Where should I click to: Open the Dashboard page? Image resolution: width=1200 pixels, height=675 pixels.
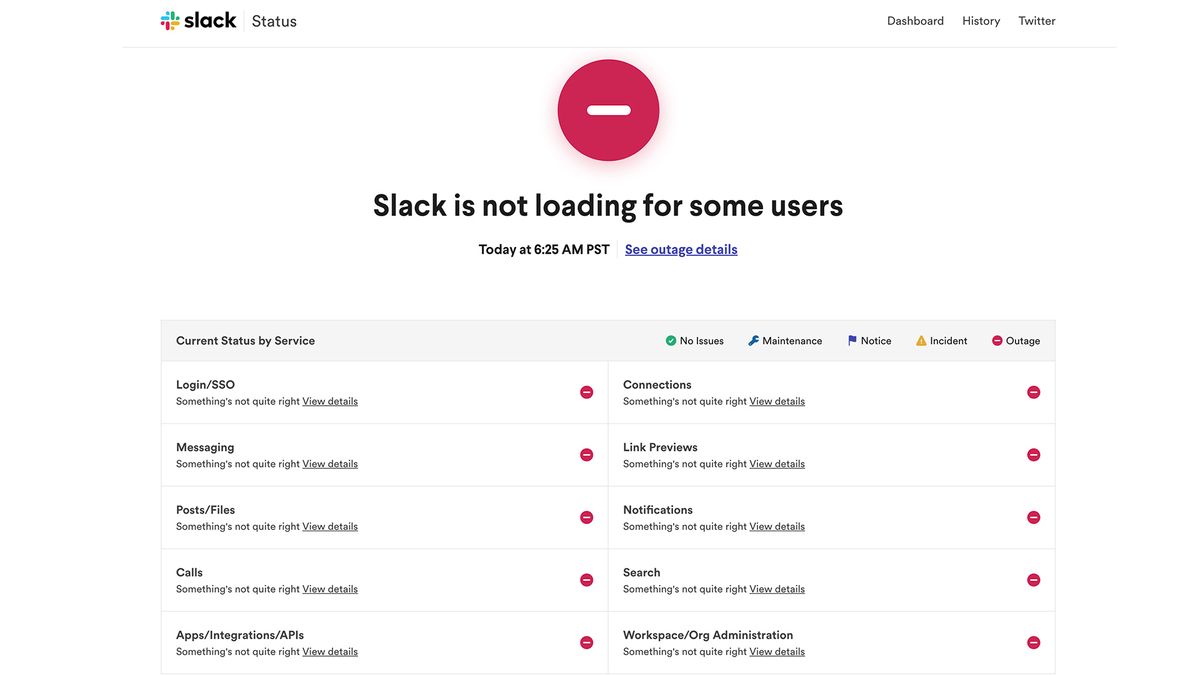click(914, 20)
